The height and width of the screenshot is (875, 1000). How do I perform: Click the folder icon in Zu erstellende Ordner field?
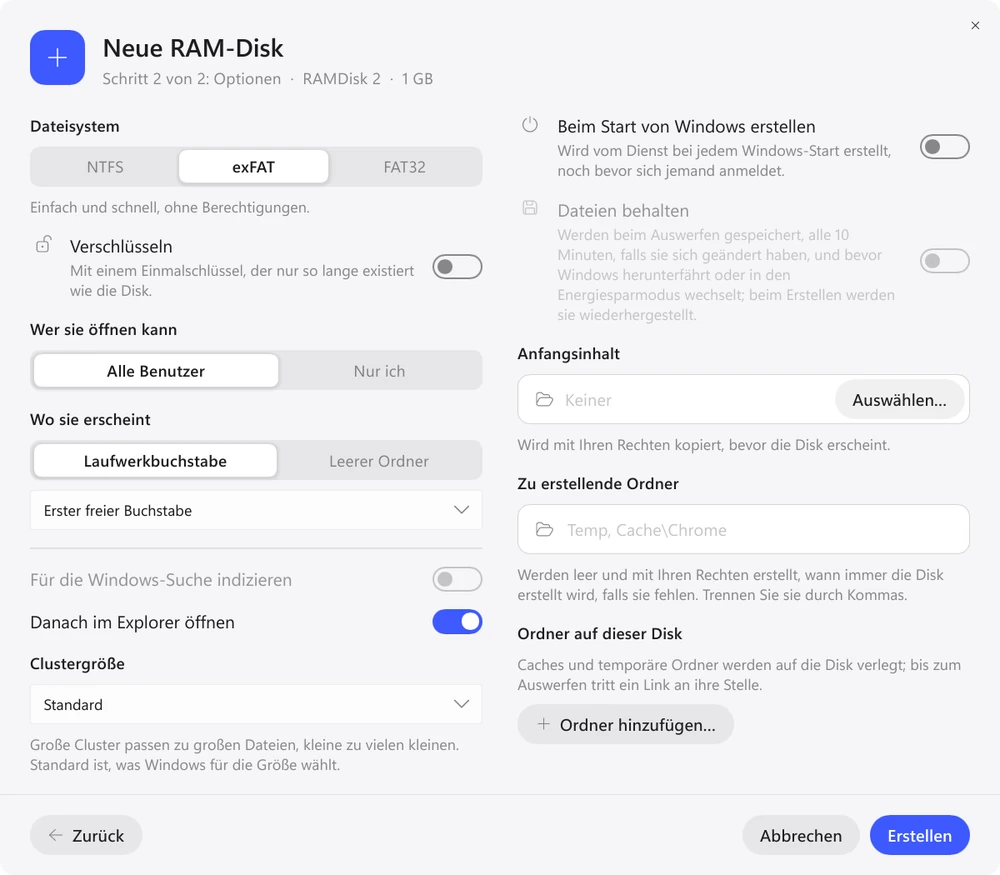click(544, 529)
